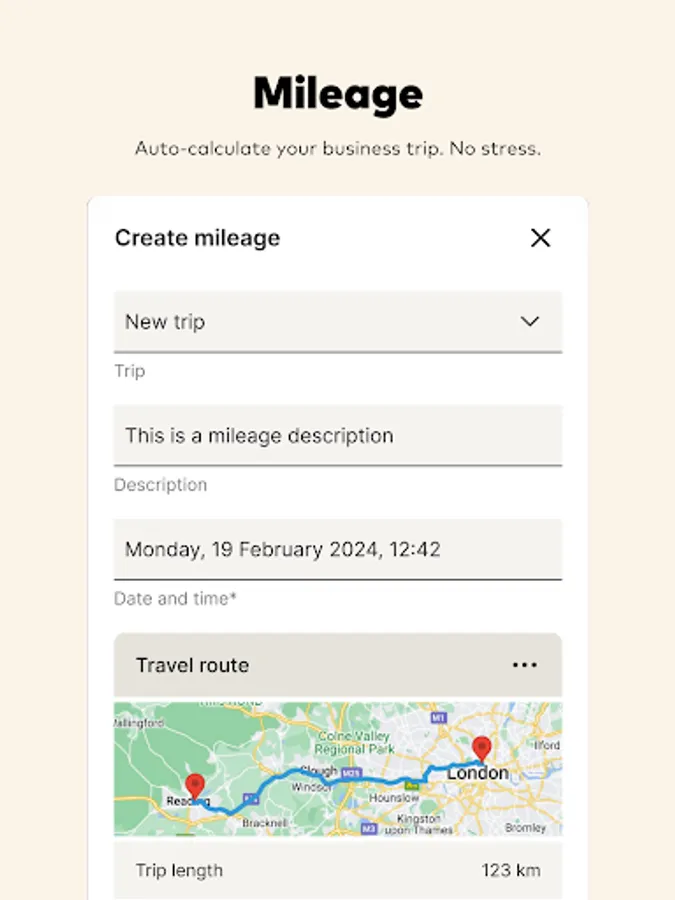This screenshot has height=900, width=675.
Task: Open the route map preview
Action: point(338,770)
